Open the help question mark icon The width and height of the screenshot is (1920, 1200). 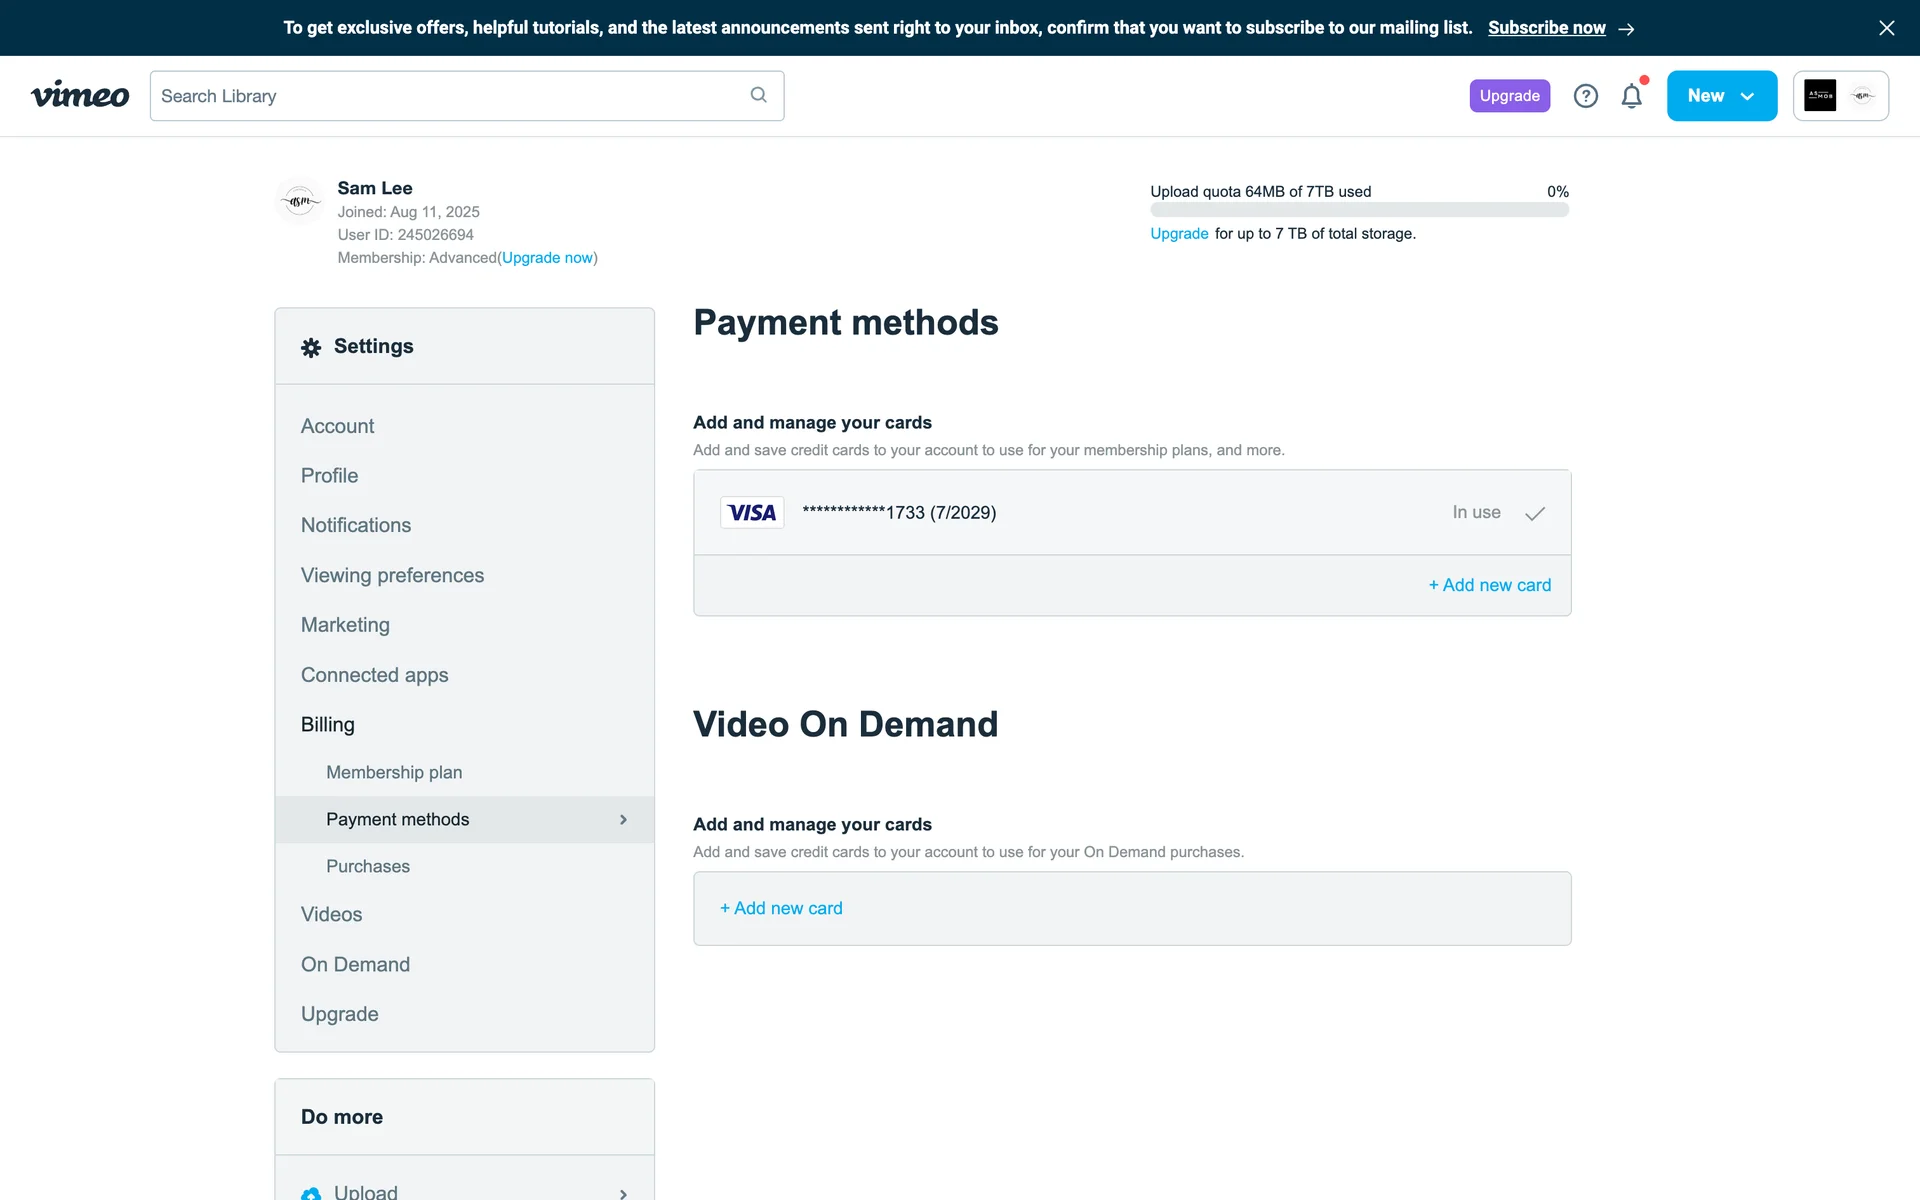point(1585,96)
